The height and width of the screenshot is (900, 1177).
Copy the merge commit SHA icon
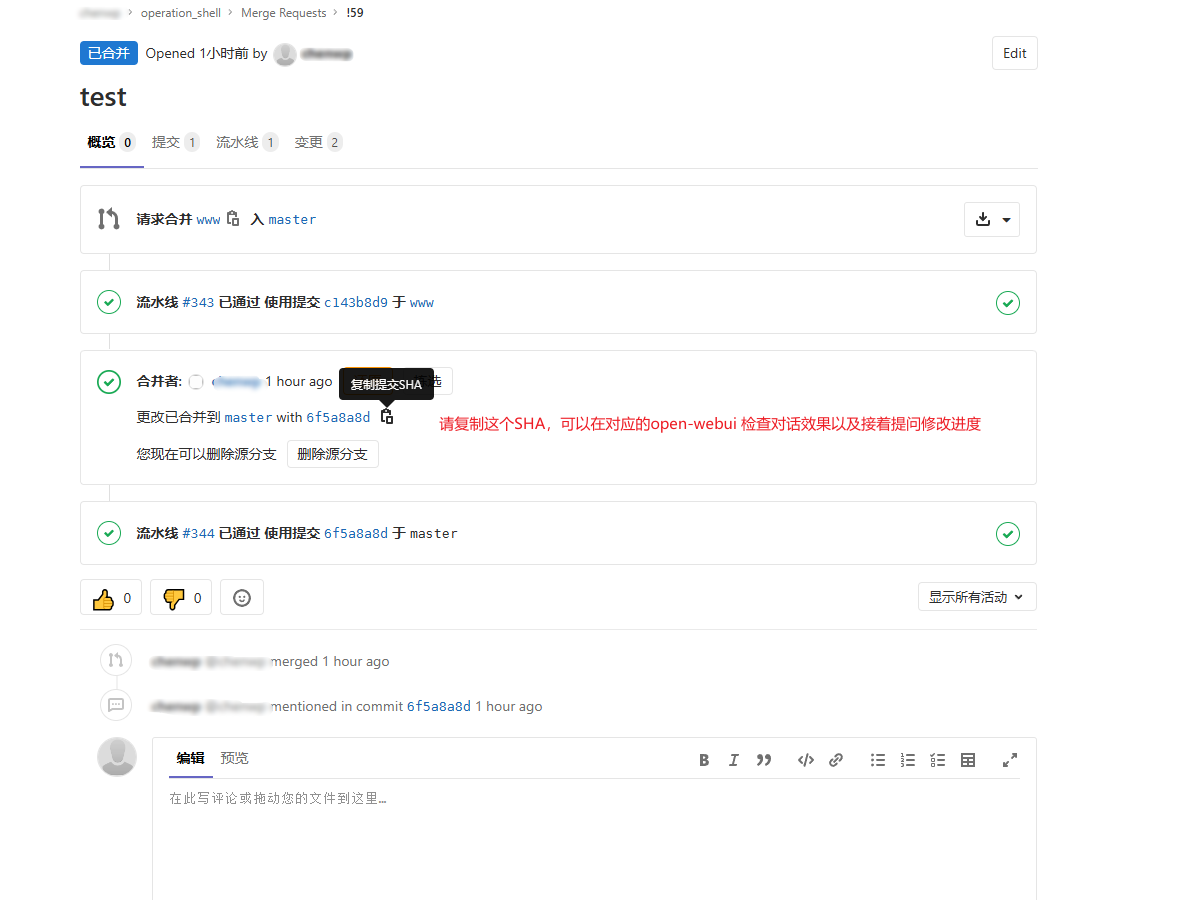387,417
